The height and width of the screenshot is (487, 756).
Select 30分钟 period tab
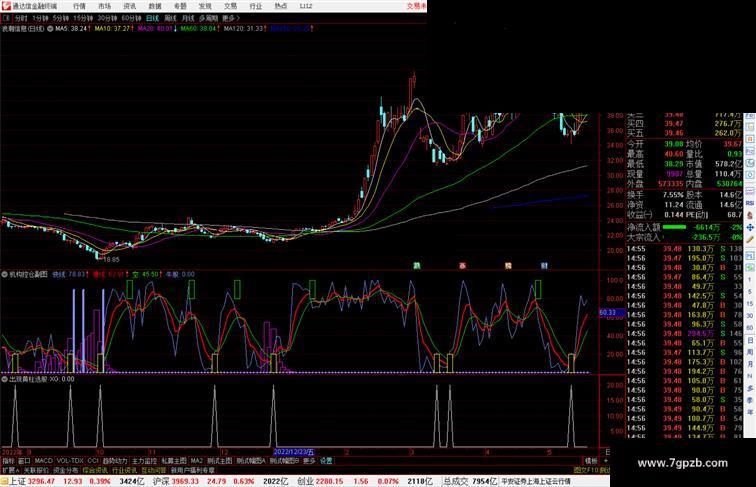107,18
